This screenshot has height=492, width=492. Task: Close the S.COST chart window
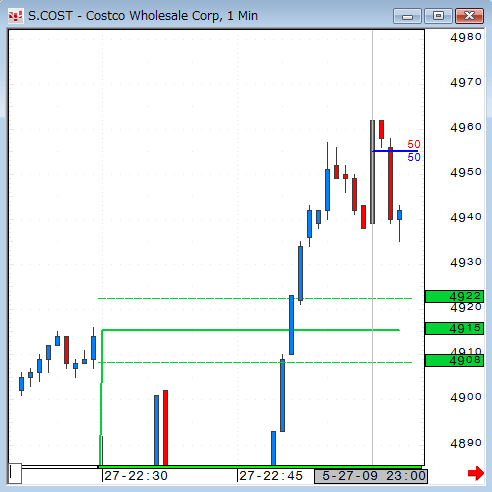click(469, 16)
